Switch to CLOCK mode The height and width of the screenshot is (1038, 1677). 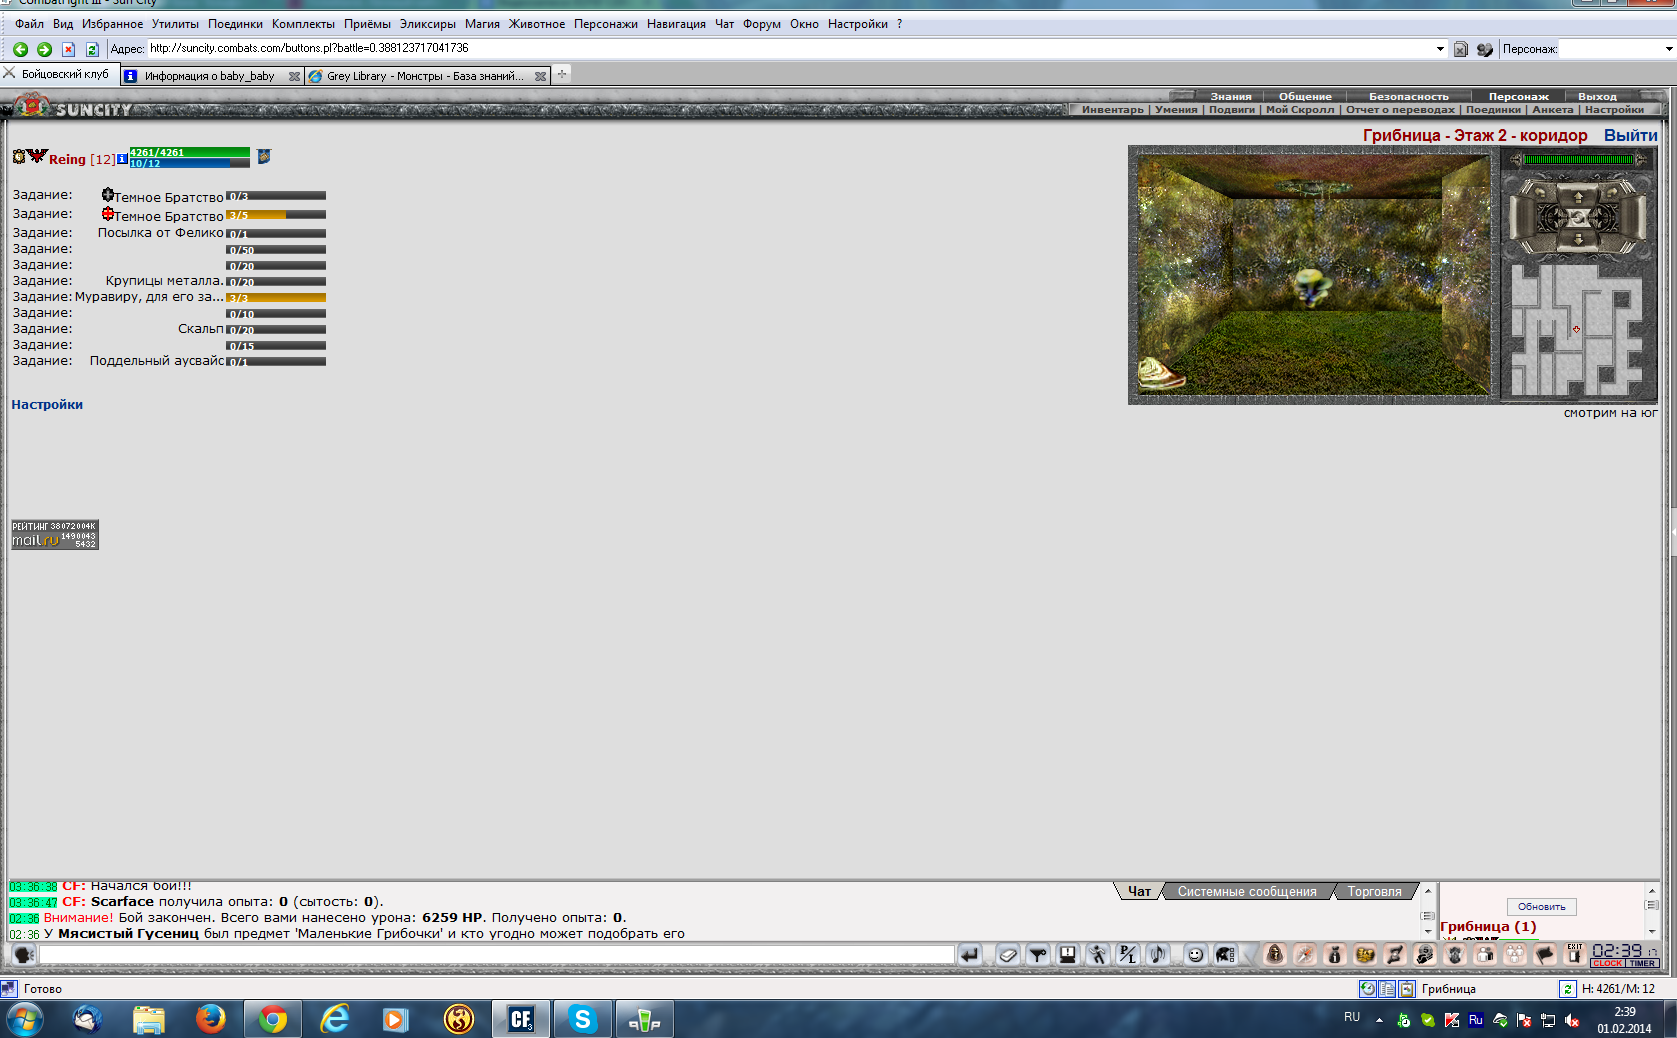tap(1607, 964)
